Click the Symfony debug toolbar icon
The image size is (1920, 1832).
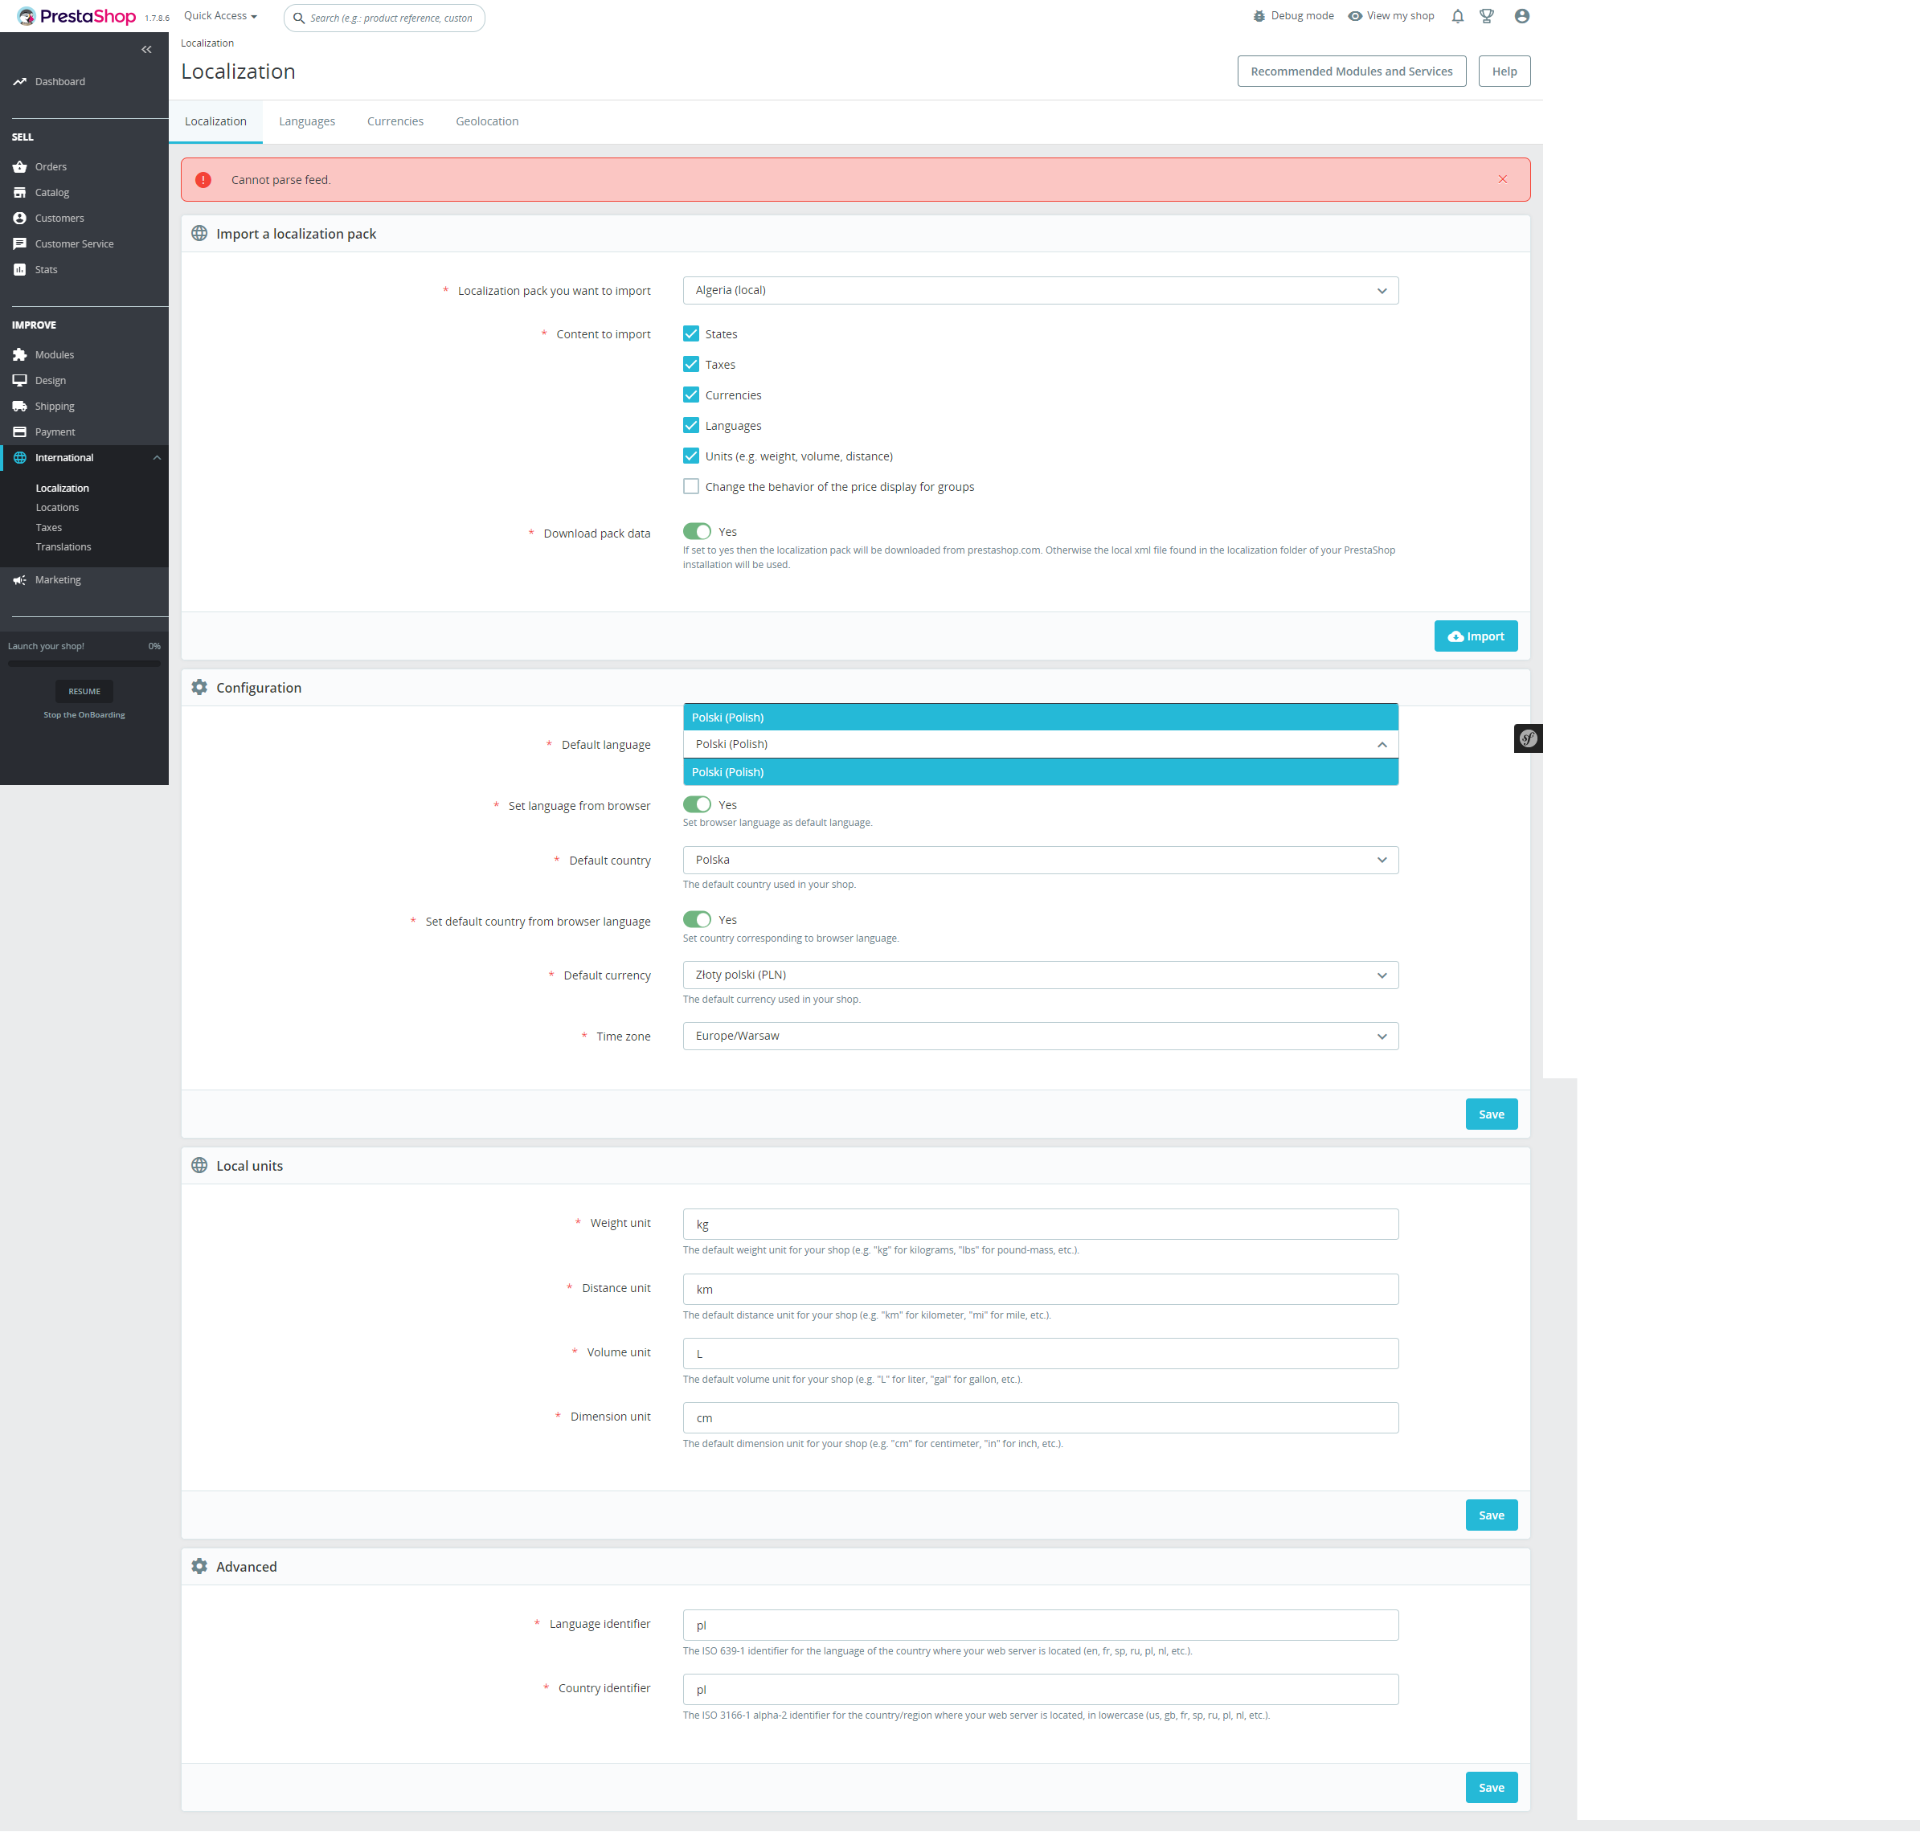(x=1527, y=739)
